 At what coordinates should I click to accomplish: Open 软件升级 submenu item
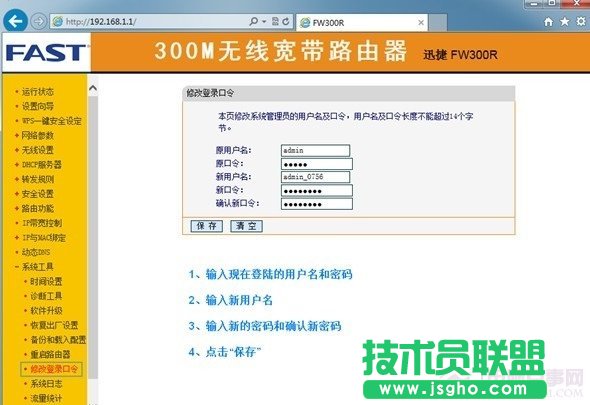pyautogui.click(x=46, y=311)
